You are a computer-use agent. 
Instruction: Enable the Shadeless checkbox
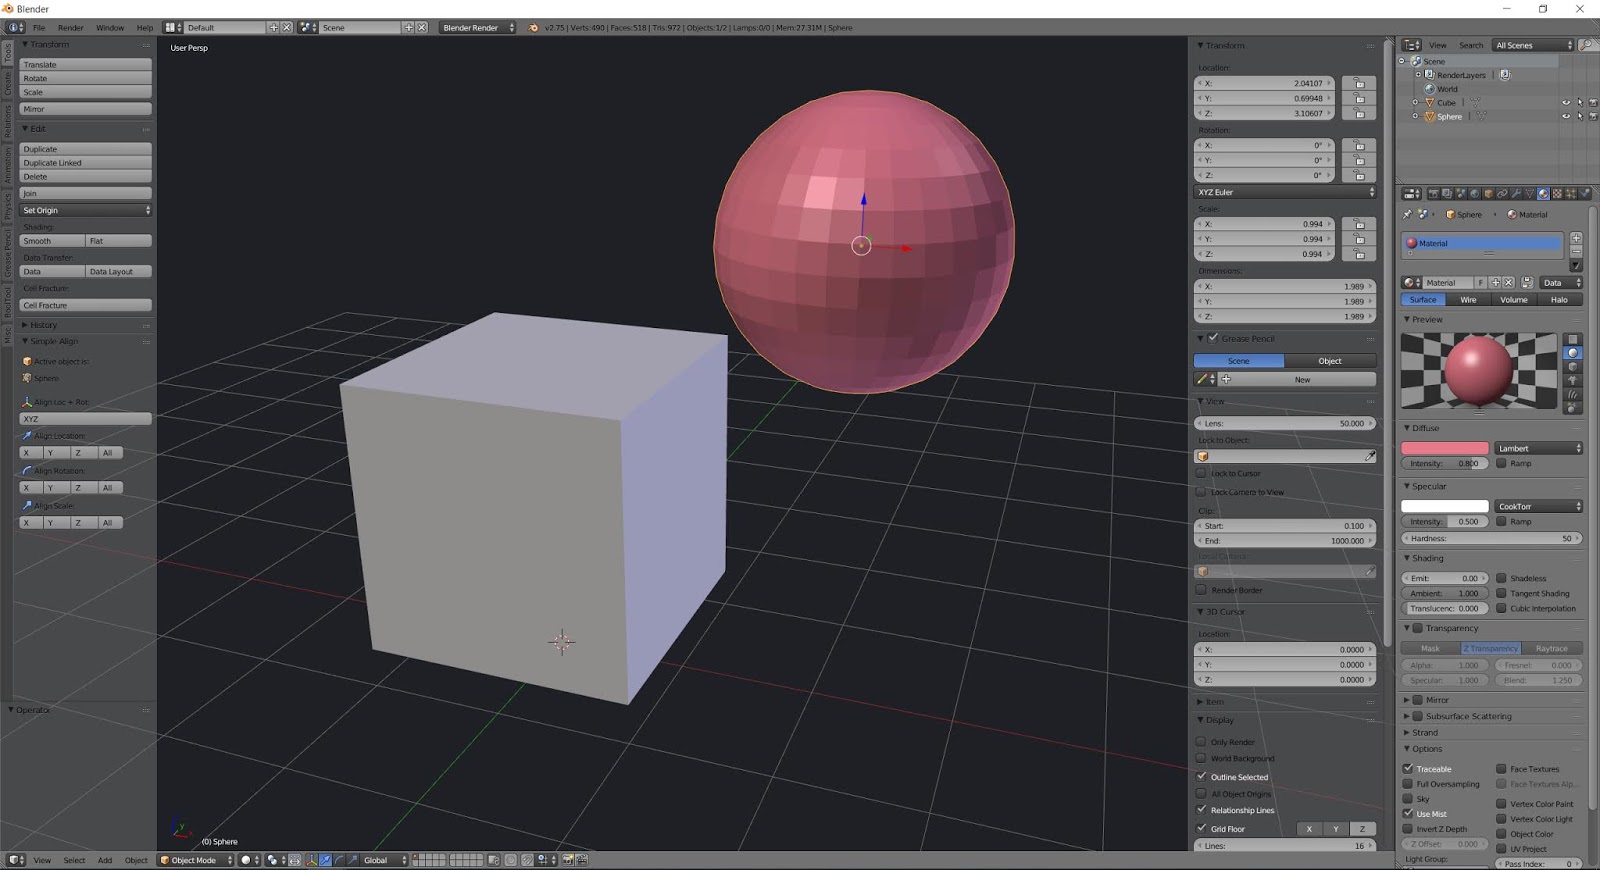1501,578
